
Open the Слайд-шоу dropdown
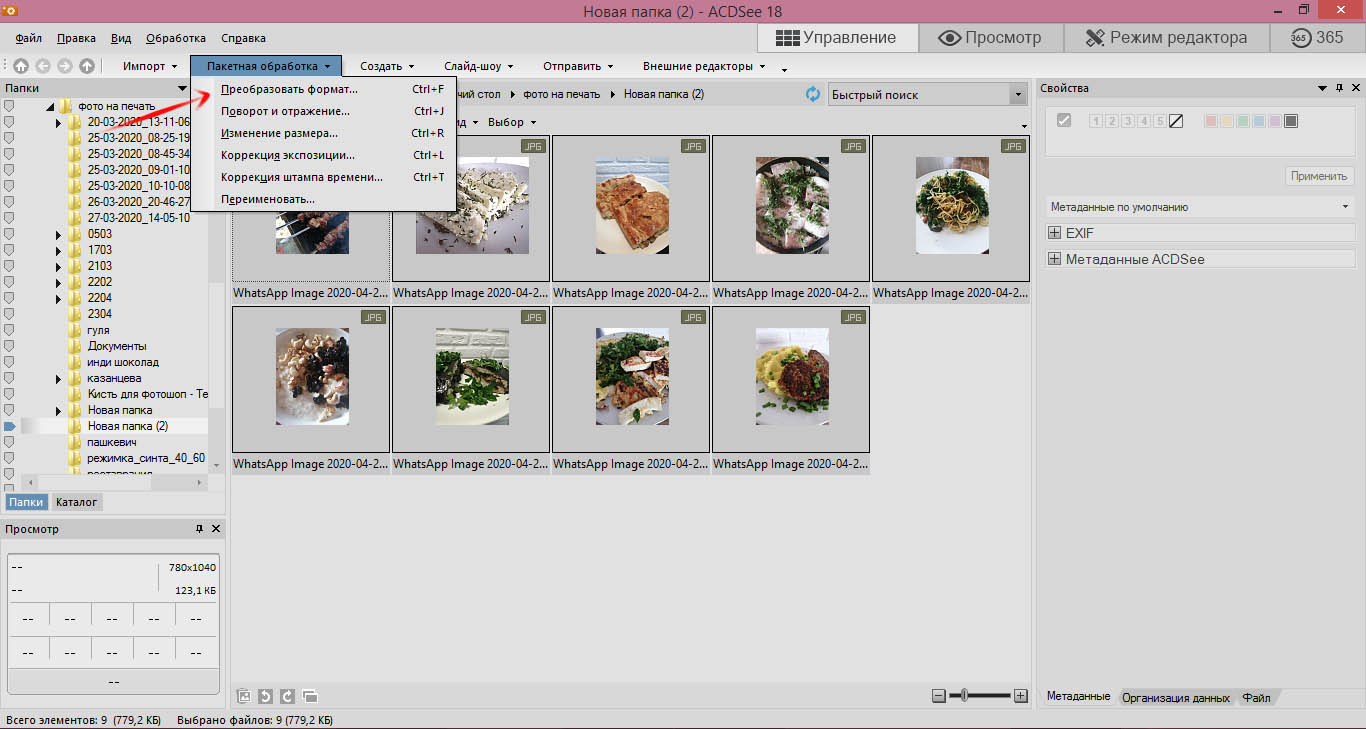click(x=478, y=66)
